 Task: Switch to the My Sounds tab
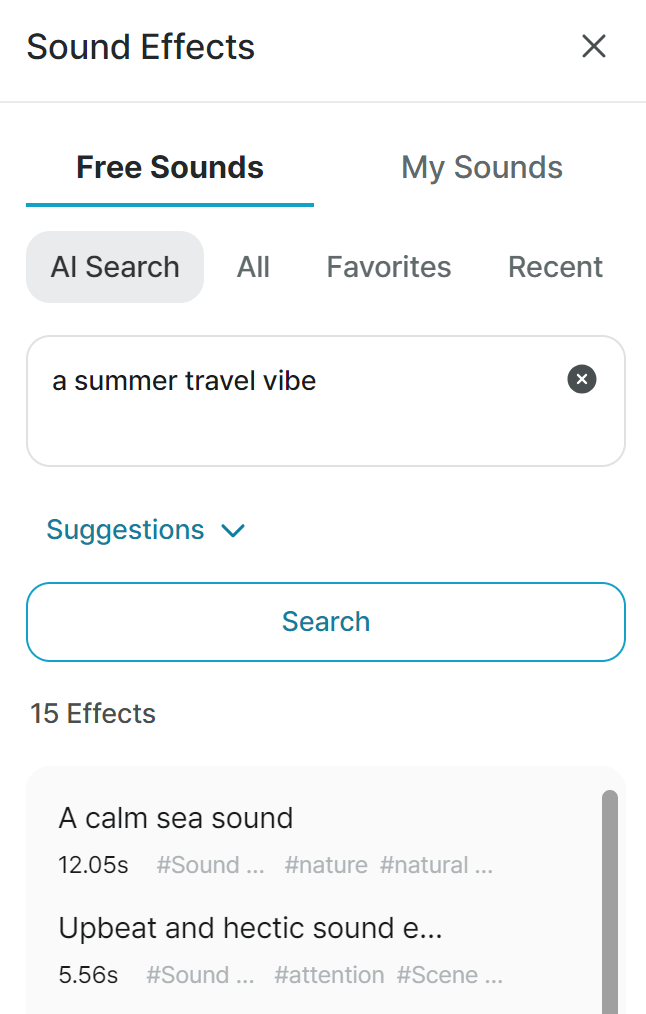482,167
